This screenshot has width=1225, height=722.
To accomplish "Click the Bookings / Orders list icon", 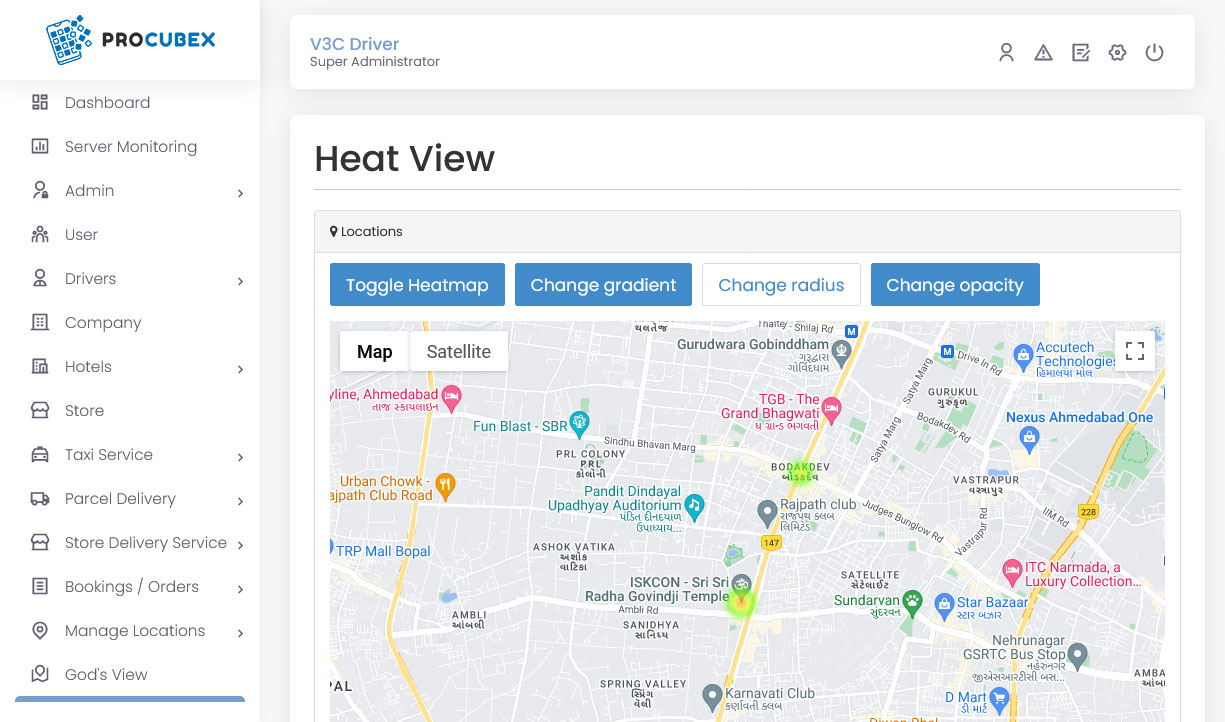I will tap(40, 586).
